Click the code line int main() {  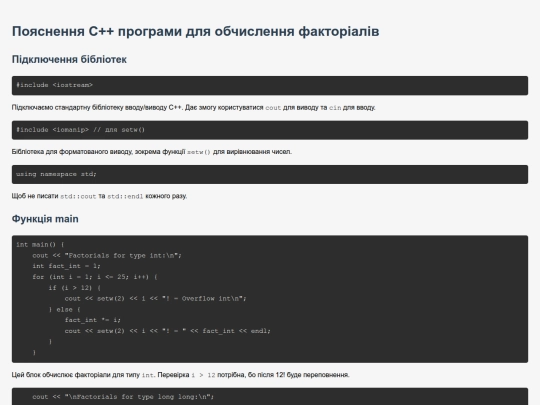[40, 245]
